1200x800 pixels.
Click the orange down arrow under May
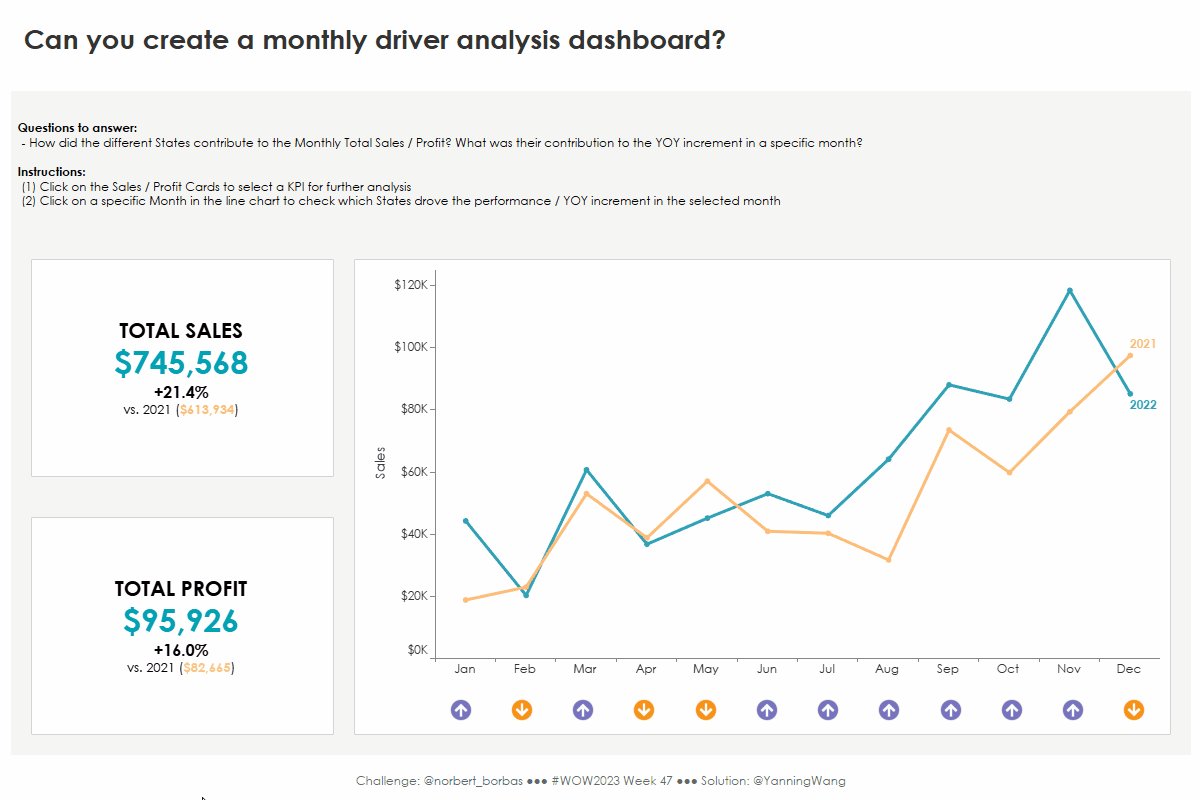tap(705, 710)
